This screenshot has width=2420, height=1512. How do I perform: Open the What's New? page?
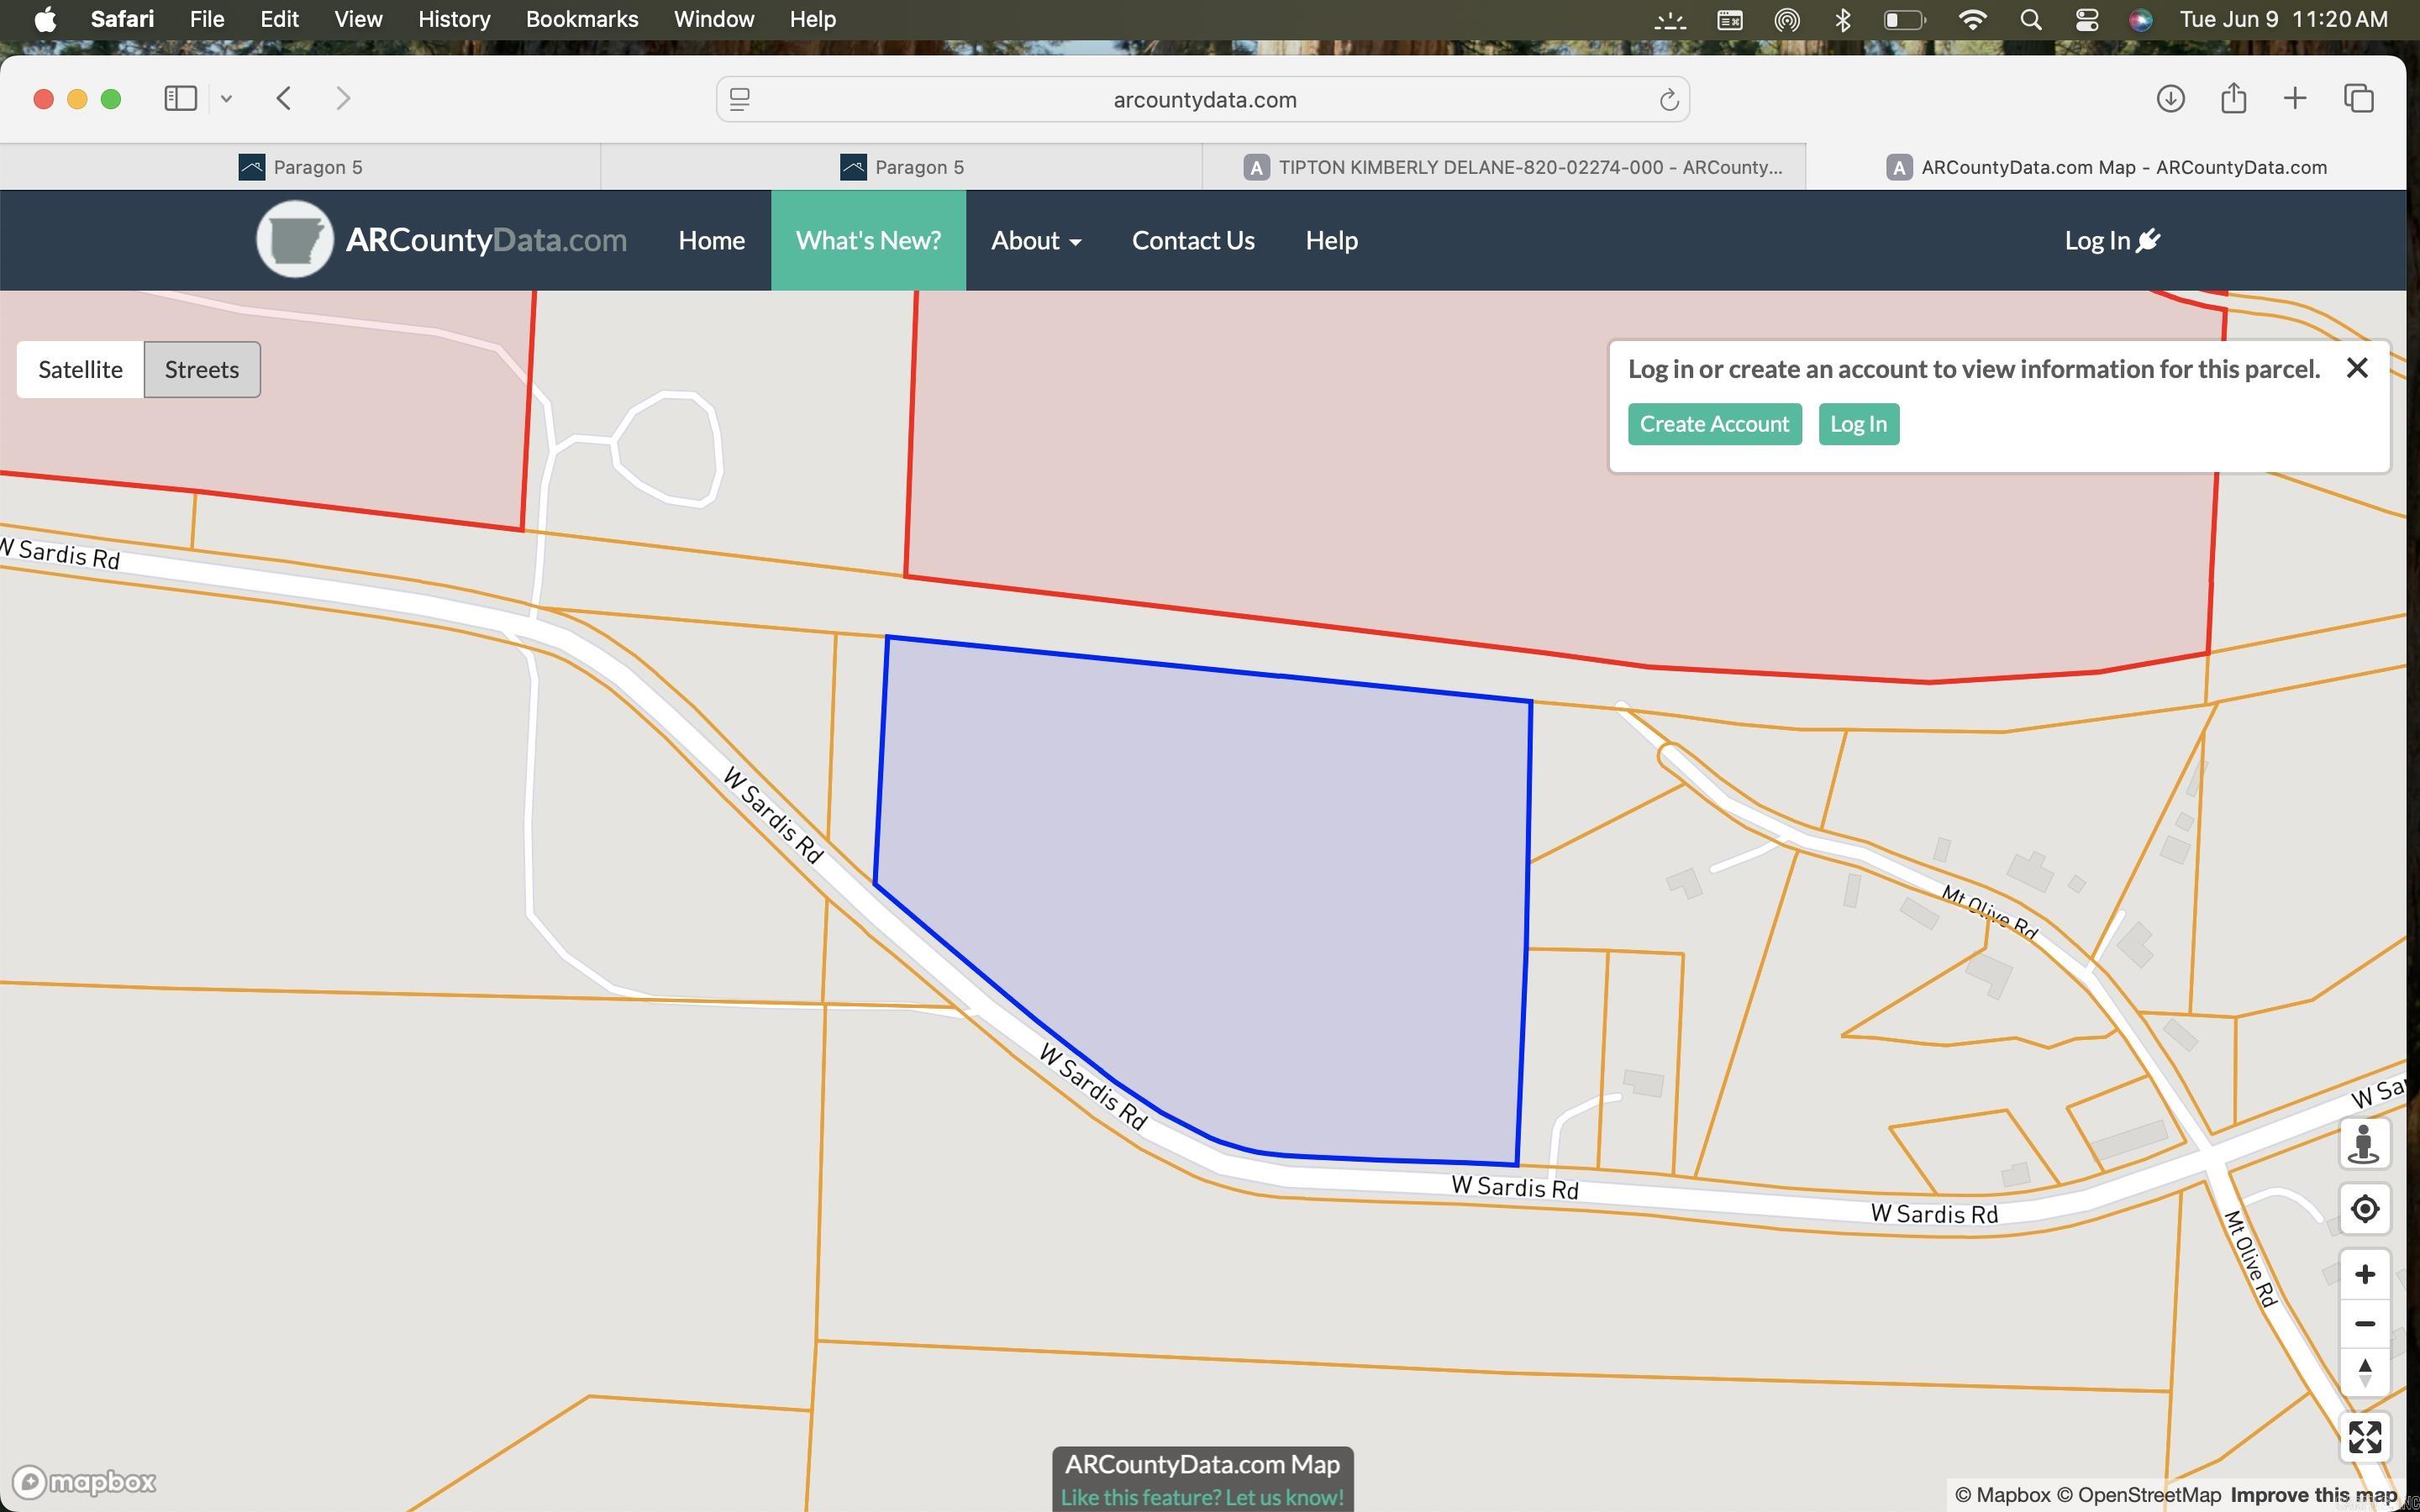[868, 240]
